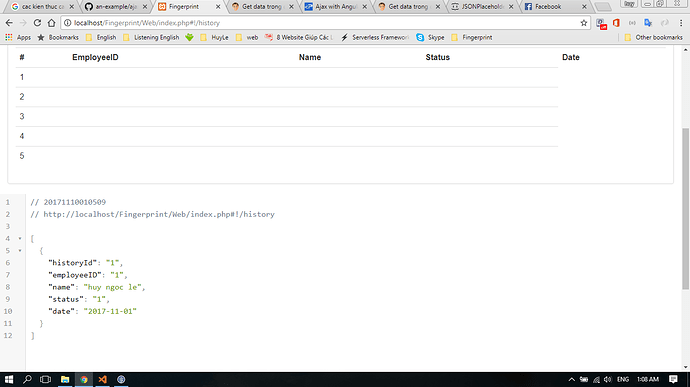Switch to the Facebook tab

coord(554,7)
